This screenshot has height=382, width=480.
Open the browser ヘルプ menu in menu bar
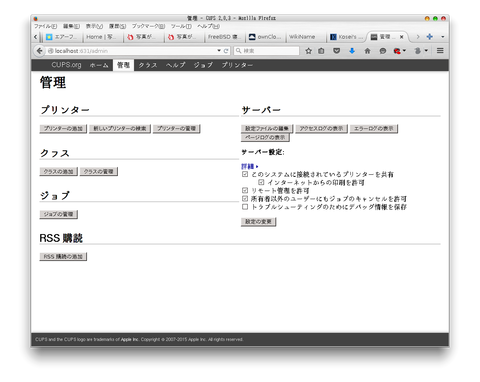click(x=208, y=26)
